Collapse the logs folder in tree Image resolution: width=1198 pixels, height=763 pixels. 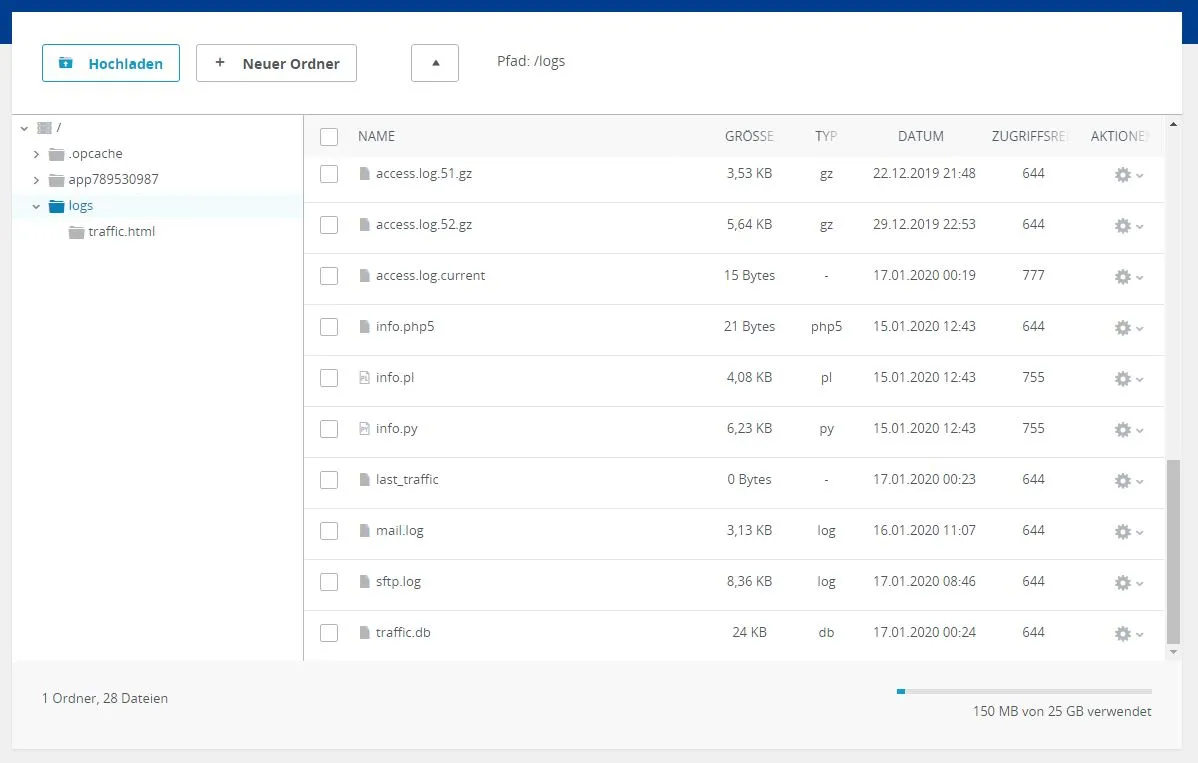[36, 206]
